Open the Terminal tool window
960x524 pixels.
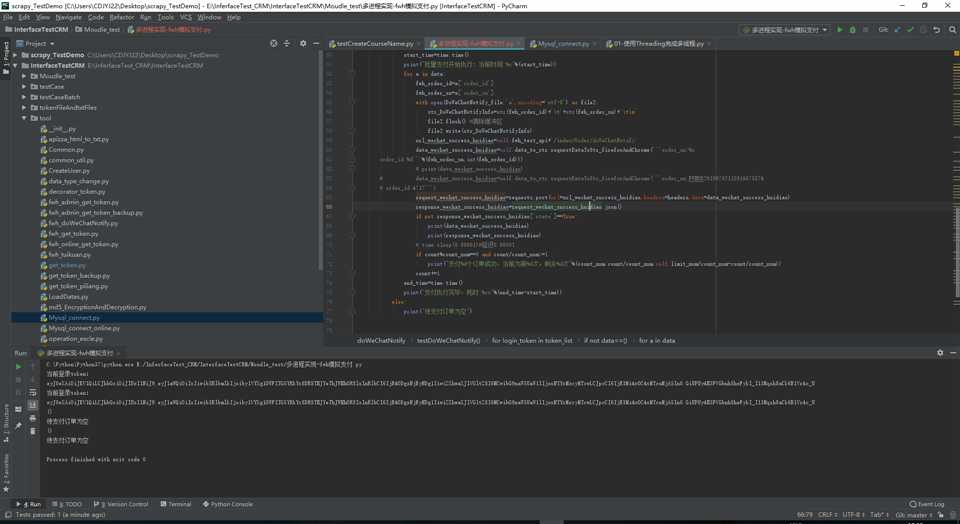[x=176, y=504]
